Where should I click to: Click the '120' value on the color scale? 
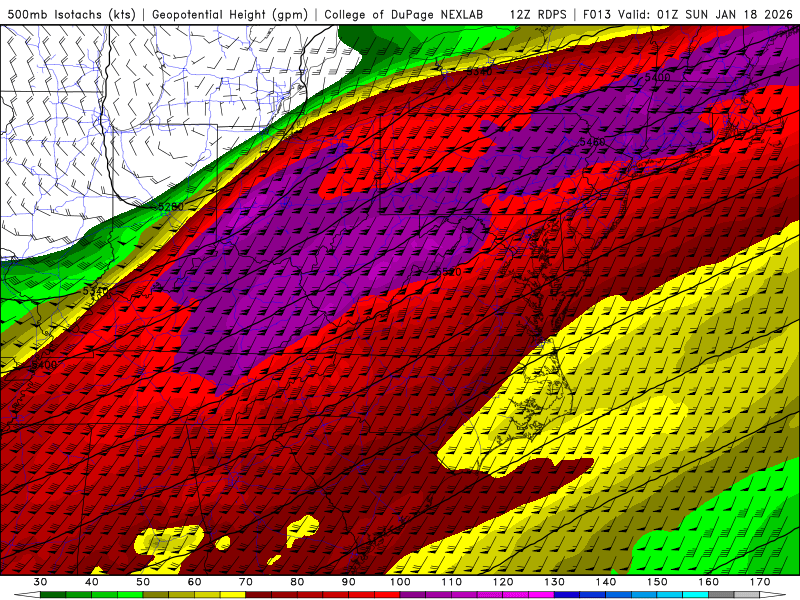503,582
